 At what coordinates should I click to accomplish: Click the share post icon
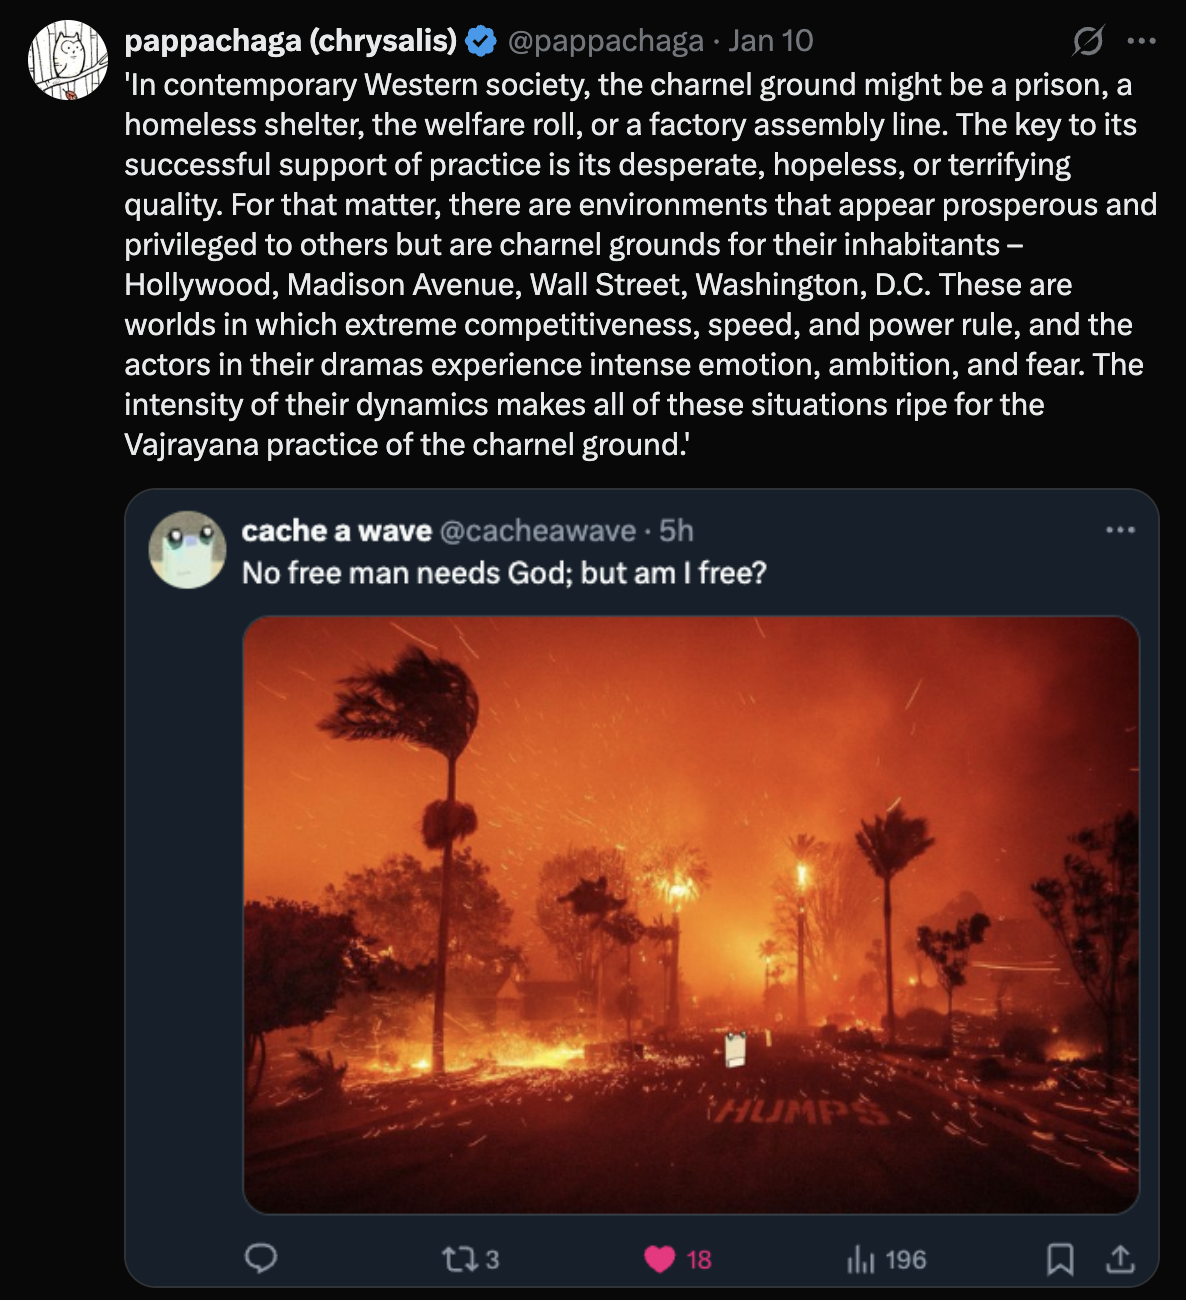tap(1121, 1259)
